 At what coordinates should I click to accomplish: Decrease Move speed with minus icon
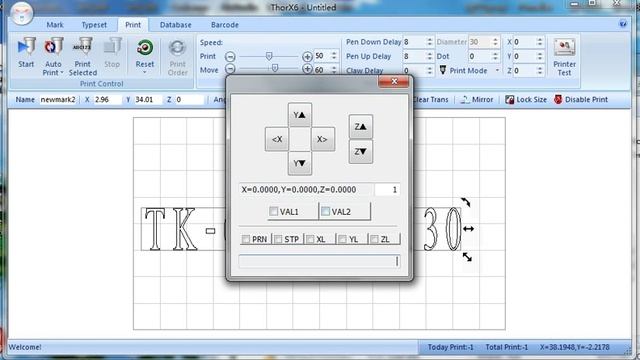point(230,69)
